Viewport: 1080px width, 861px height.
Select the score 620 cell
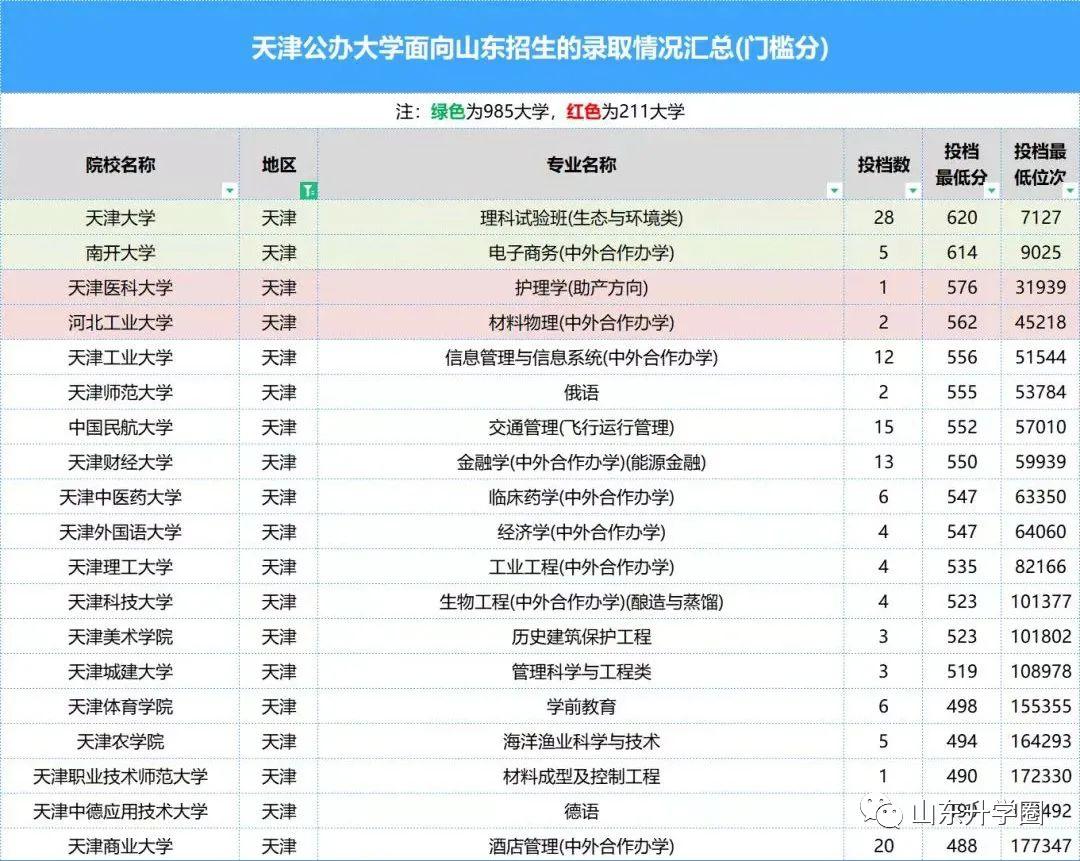click(961, 217)
